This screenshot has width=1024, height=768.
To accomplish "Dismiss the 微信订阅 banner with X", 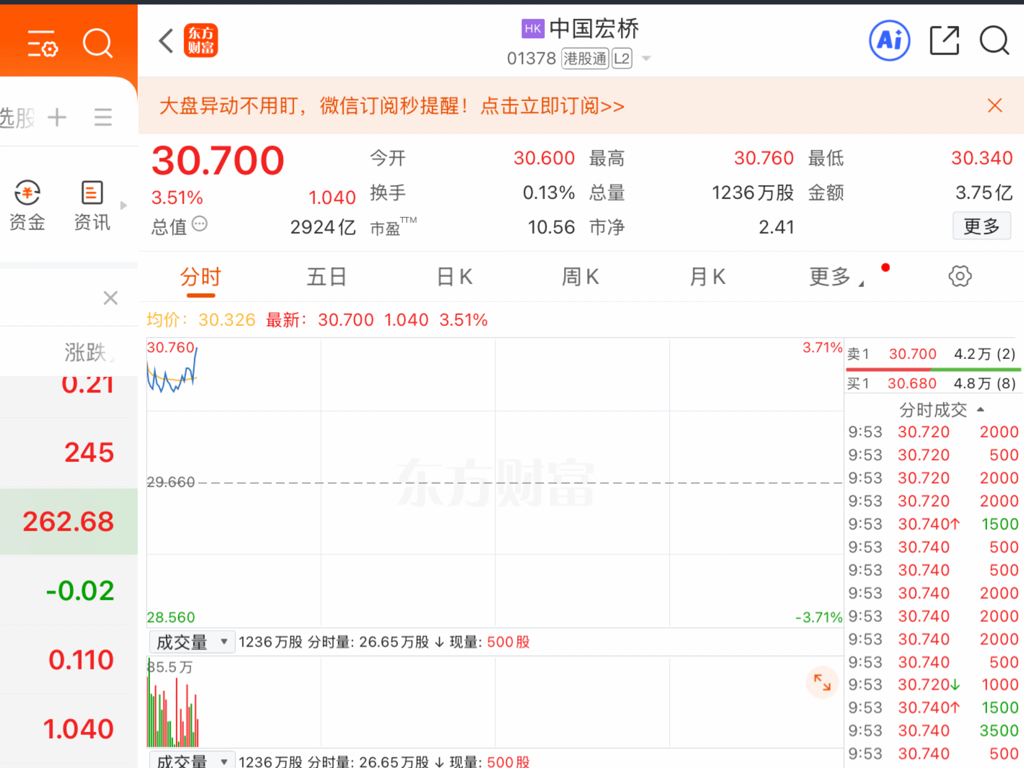I will [x=995, y=105].
